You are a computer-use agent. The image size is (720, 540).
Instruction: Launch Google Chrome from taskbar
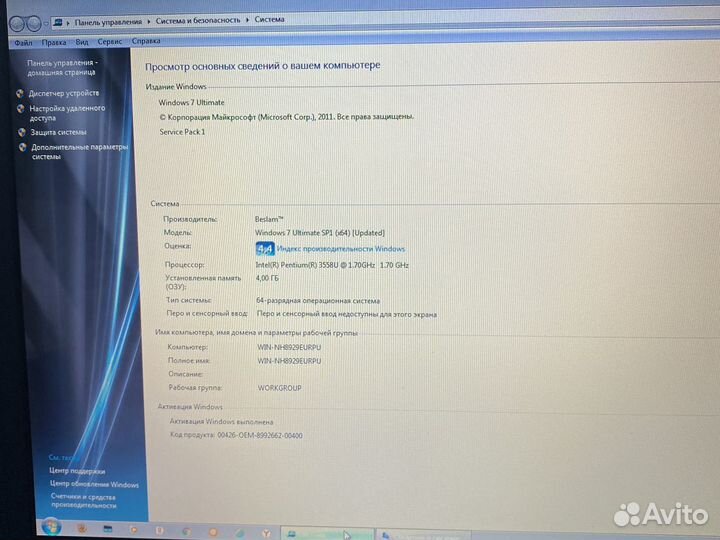186,531
